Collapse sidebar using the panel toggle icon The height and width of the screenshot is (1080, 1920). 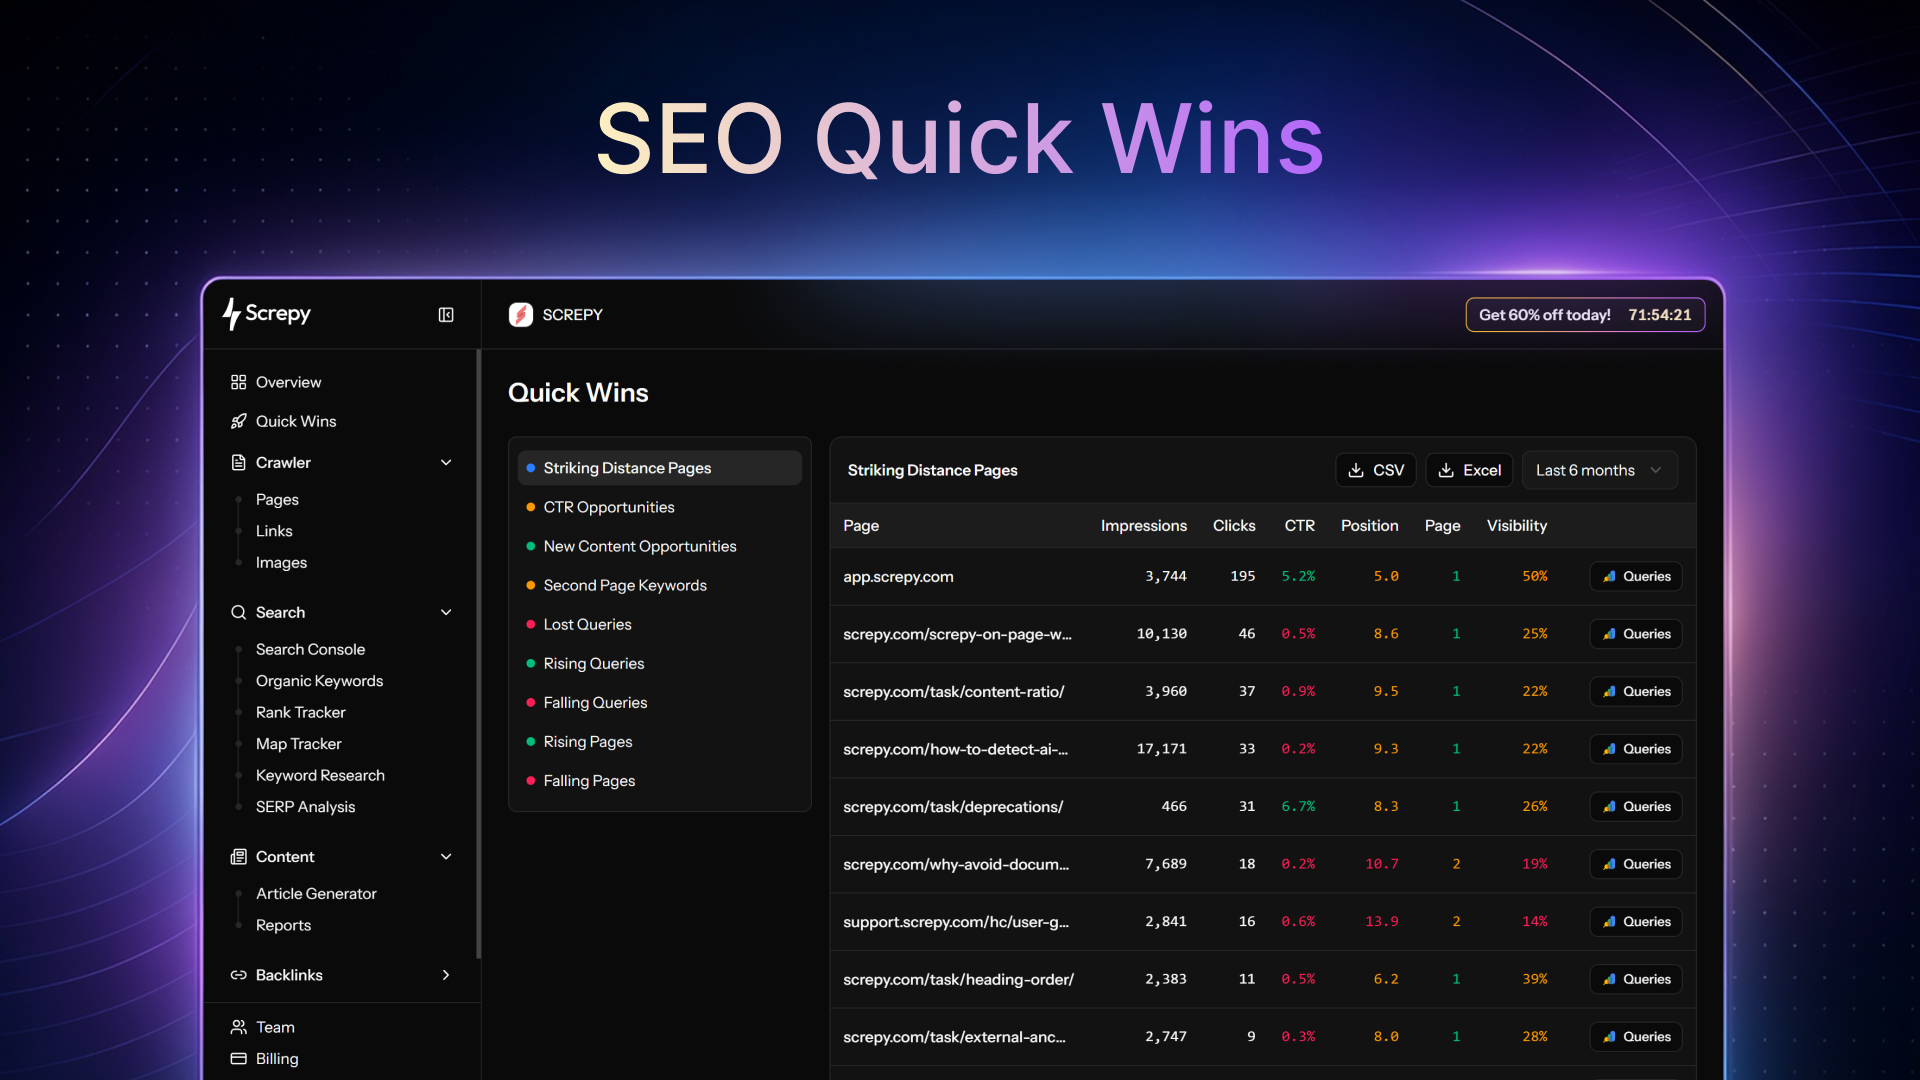(x=446, y=315)
